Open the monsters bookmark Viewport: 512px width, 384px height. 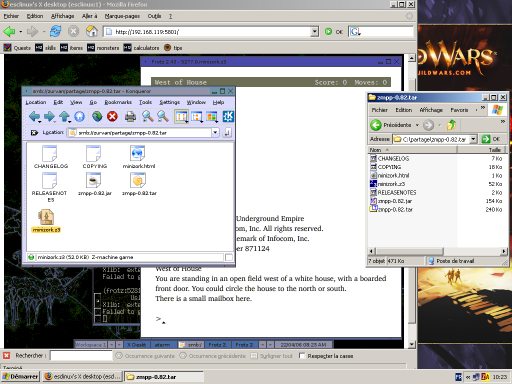pos(103,48)
